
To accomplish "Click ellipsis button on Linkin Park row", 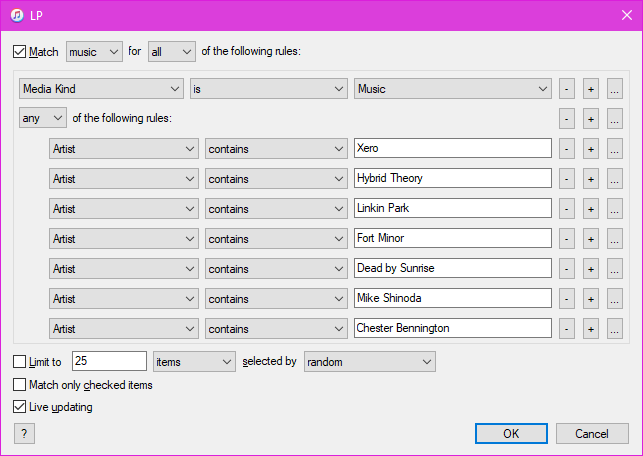I will [615, 208].
